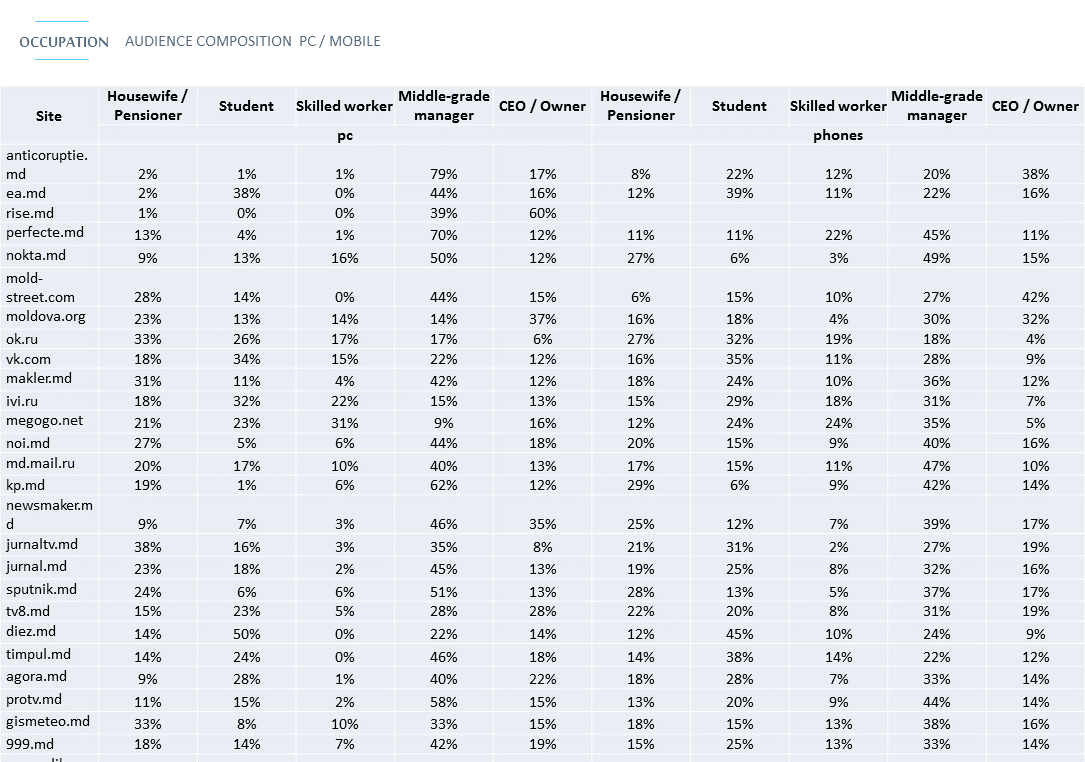Select the 60% cell in rise.md row
Screen dimensions: 1085x762
(x=542, y=213)
